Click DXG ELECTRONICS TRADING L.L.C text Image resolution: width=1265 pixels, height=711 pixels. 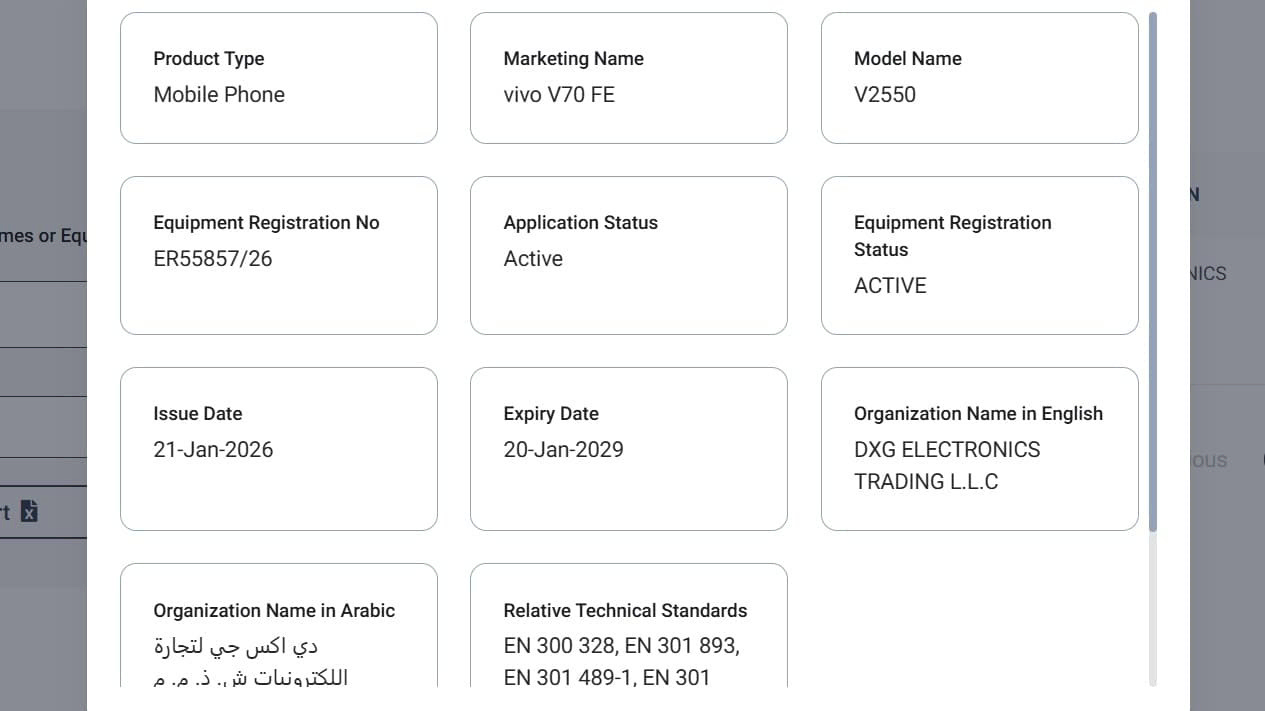click(x=946, y=466)
